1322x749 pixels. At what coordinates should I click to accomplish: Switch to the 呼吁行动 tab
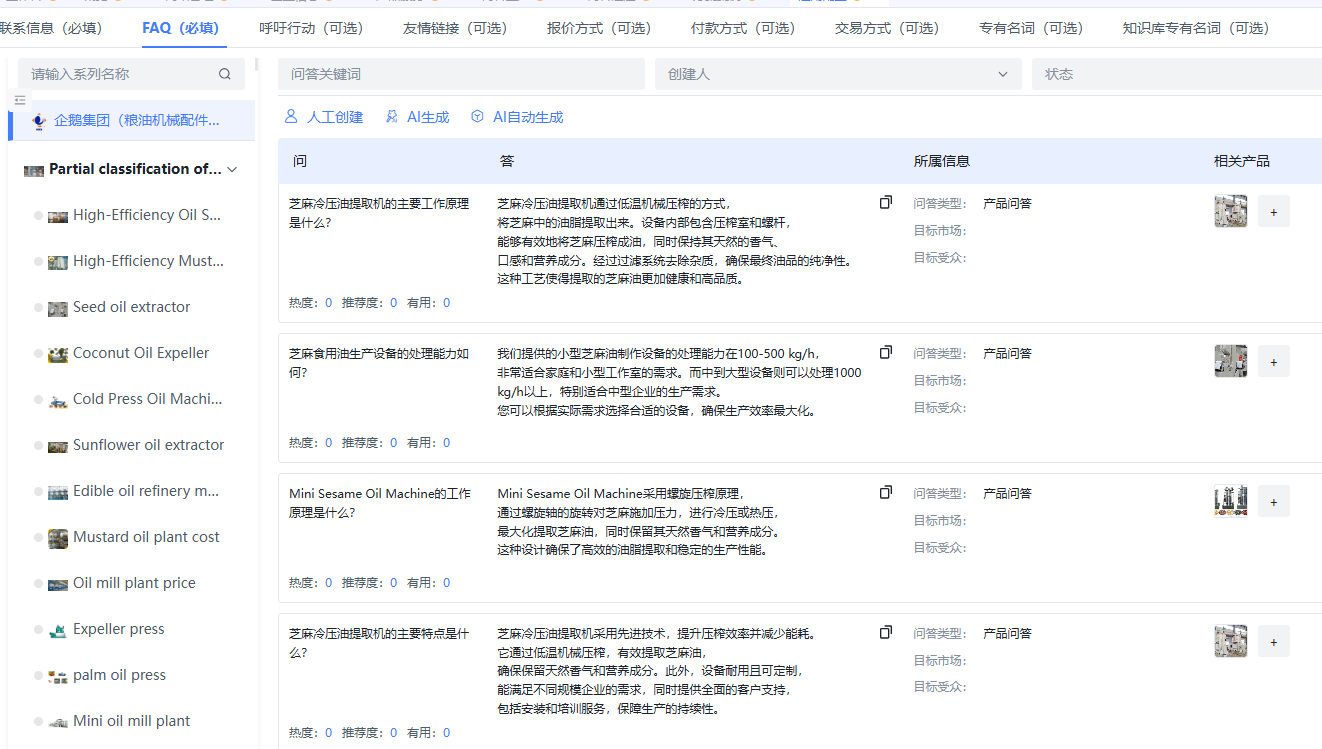coord(310,28)
